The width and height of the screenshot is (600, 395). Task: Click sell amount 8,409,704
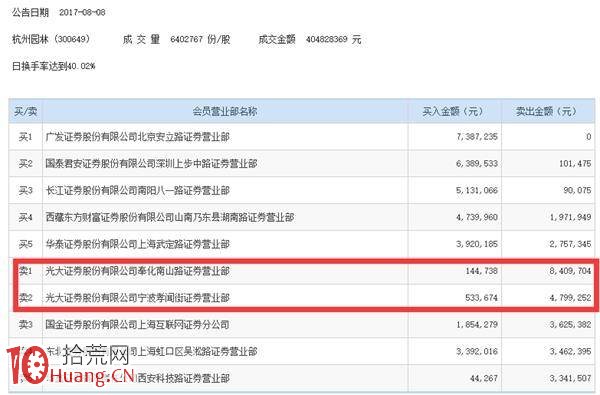571,271
